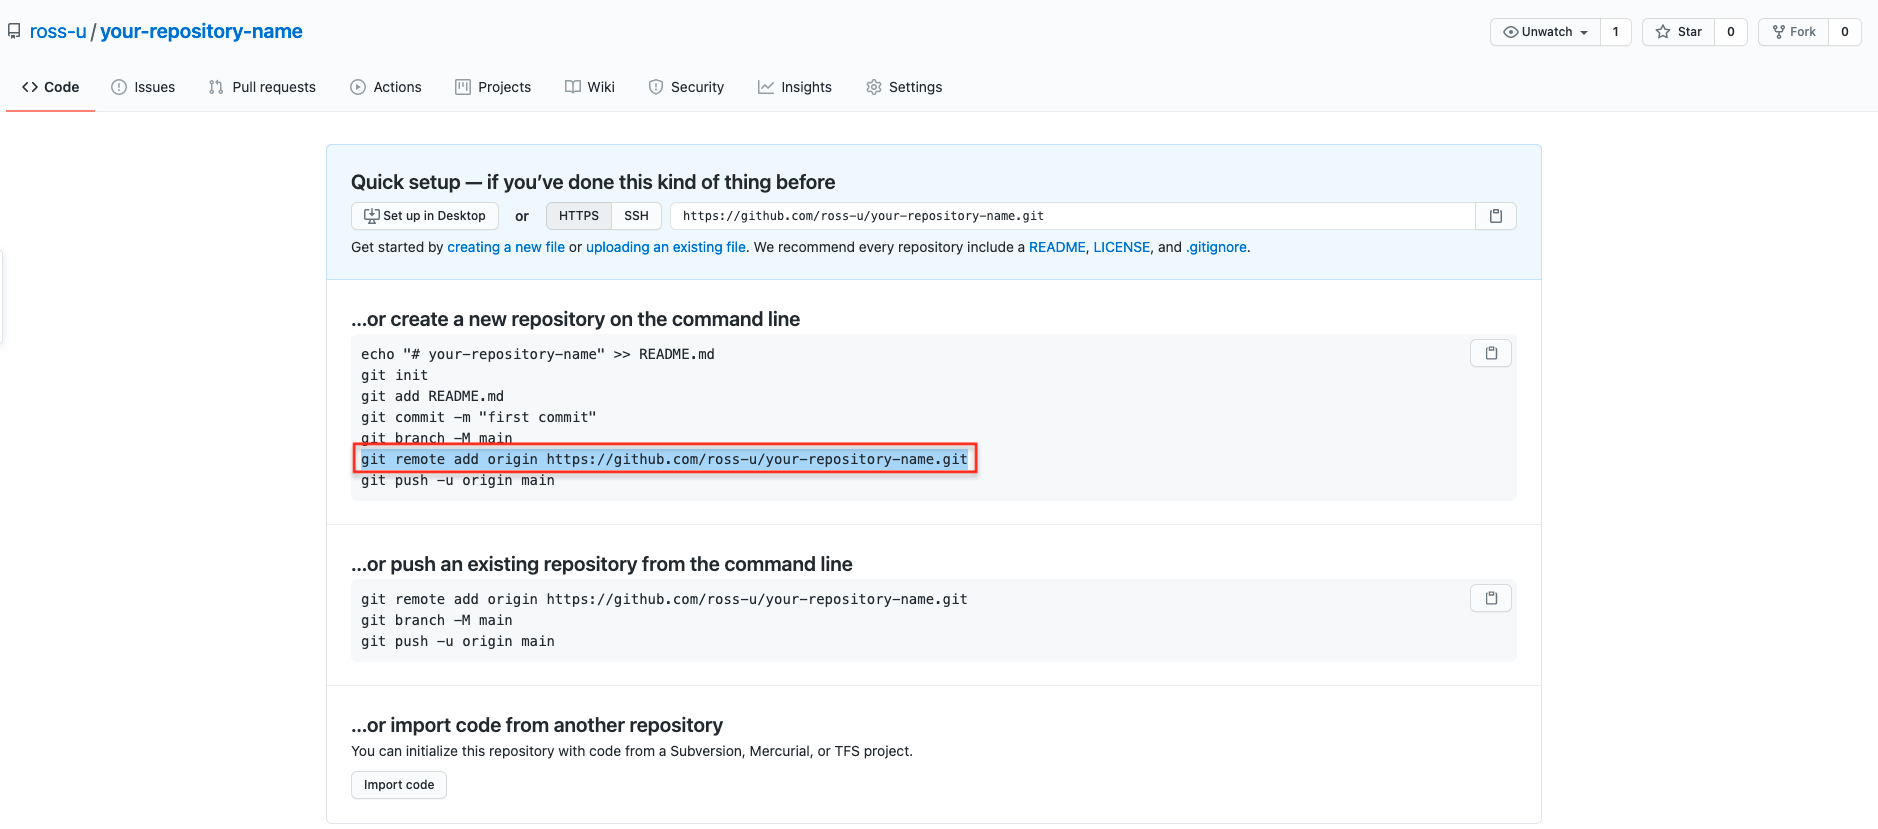Copy the quick setup repository URL
The image size is (1878, 829).
click(1496, 216)
